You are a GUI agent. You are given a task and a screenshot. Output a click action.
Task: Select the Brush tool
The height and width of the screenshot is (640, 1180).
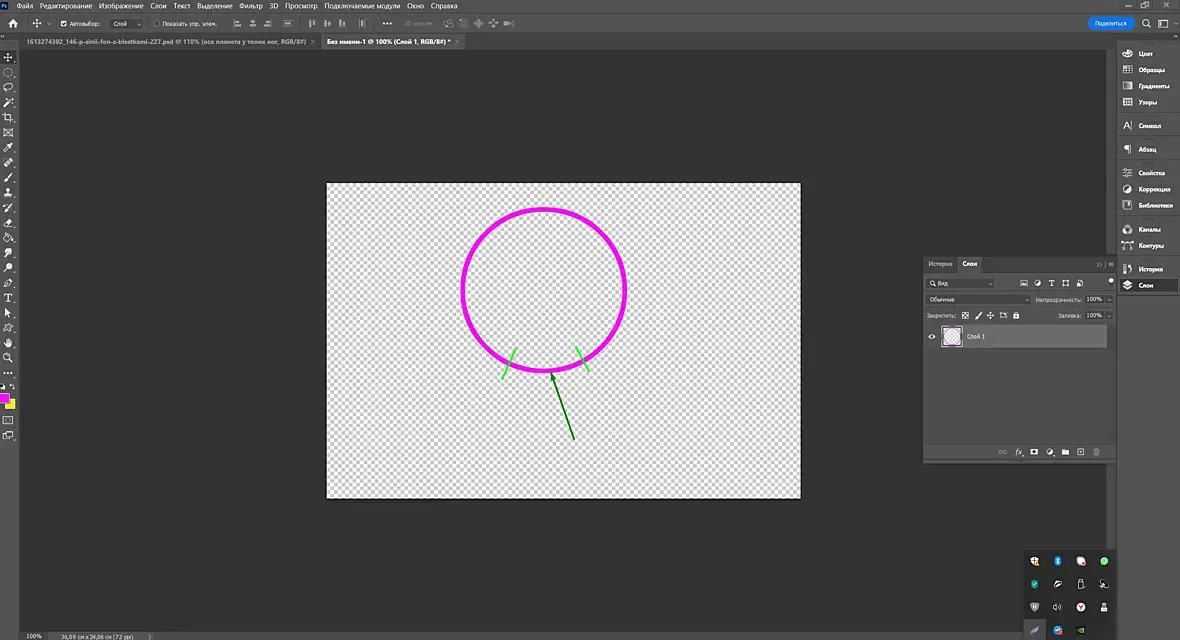[x=8, y=178]
